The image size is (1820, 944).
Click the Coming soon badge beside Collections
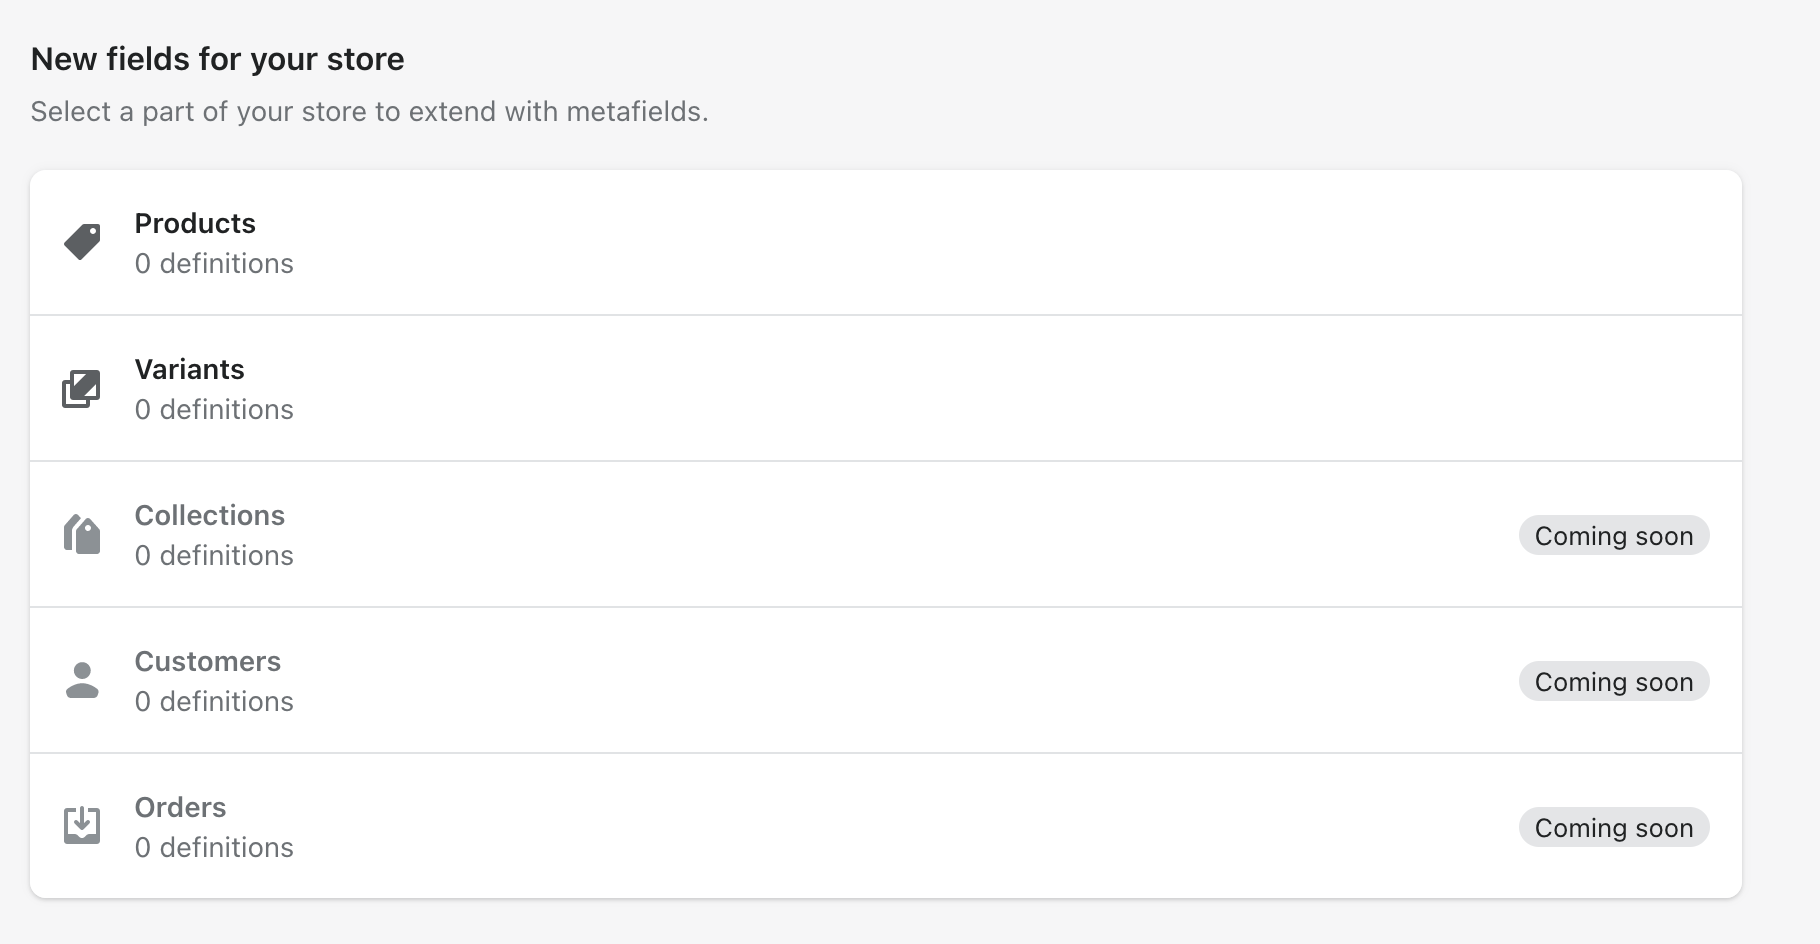(x=1613, y=535)
